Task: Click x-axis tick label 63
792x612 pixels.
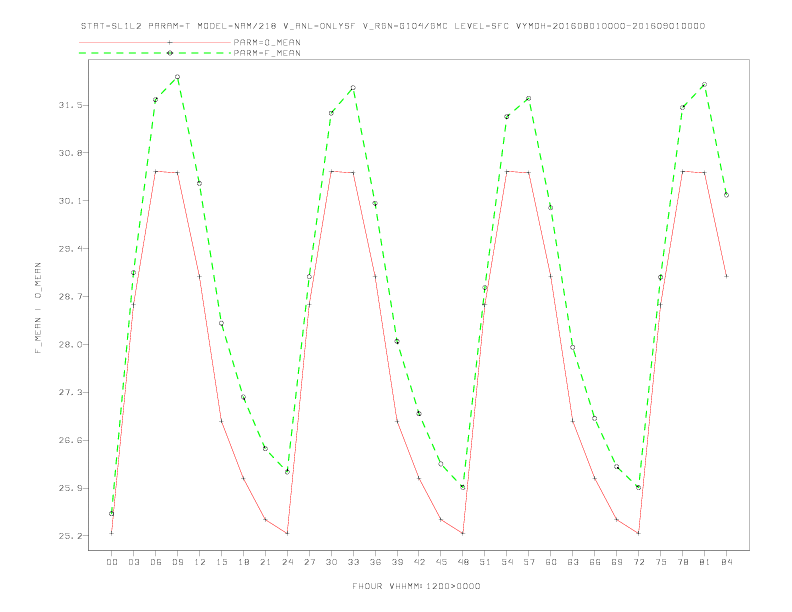Action: [573, 562]
